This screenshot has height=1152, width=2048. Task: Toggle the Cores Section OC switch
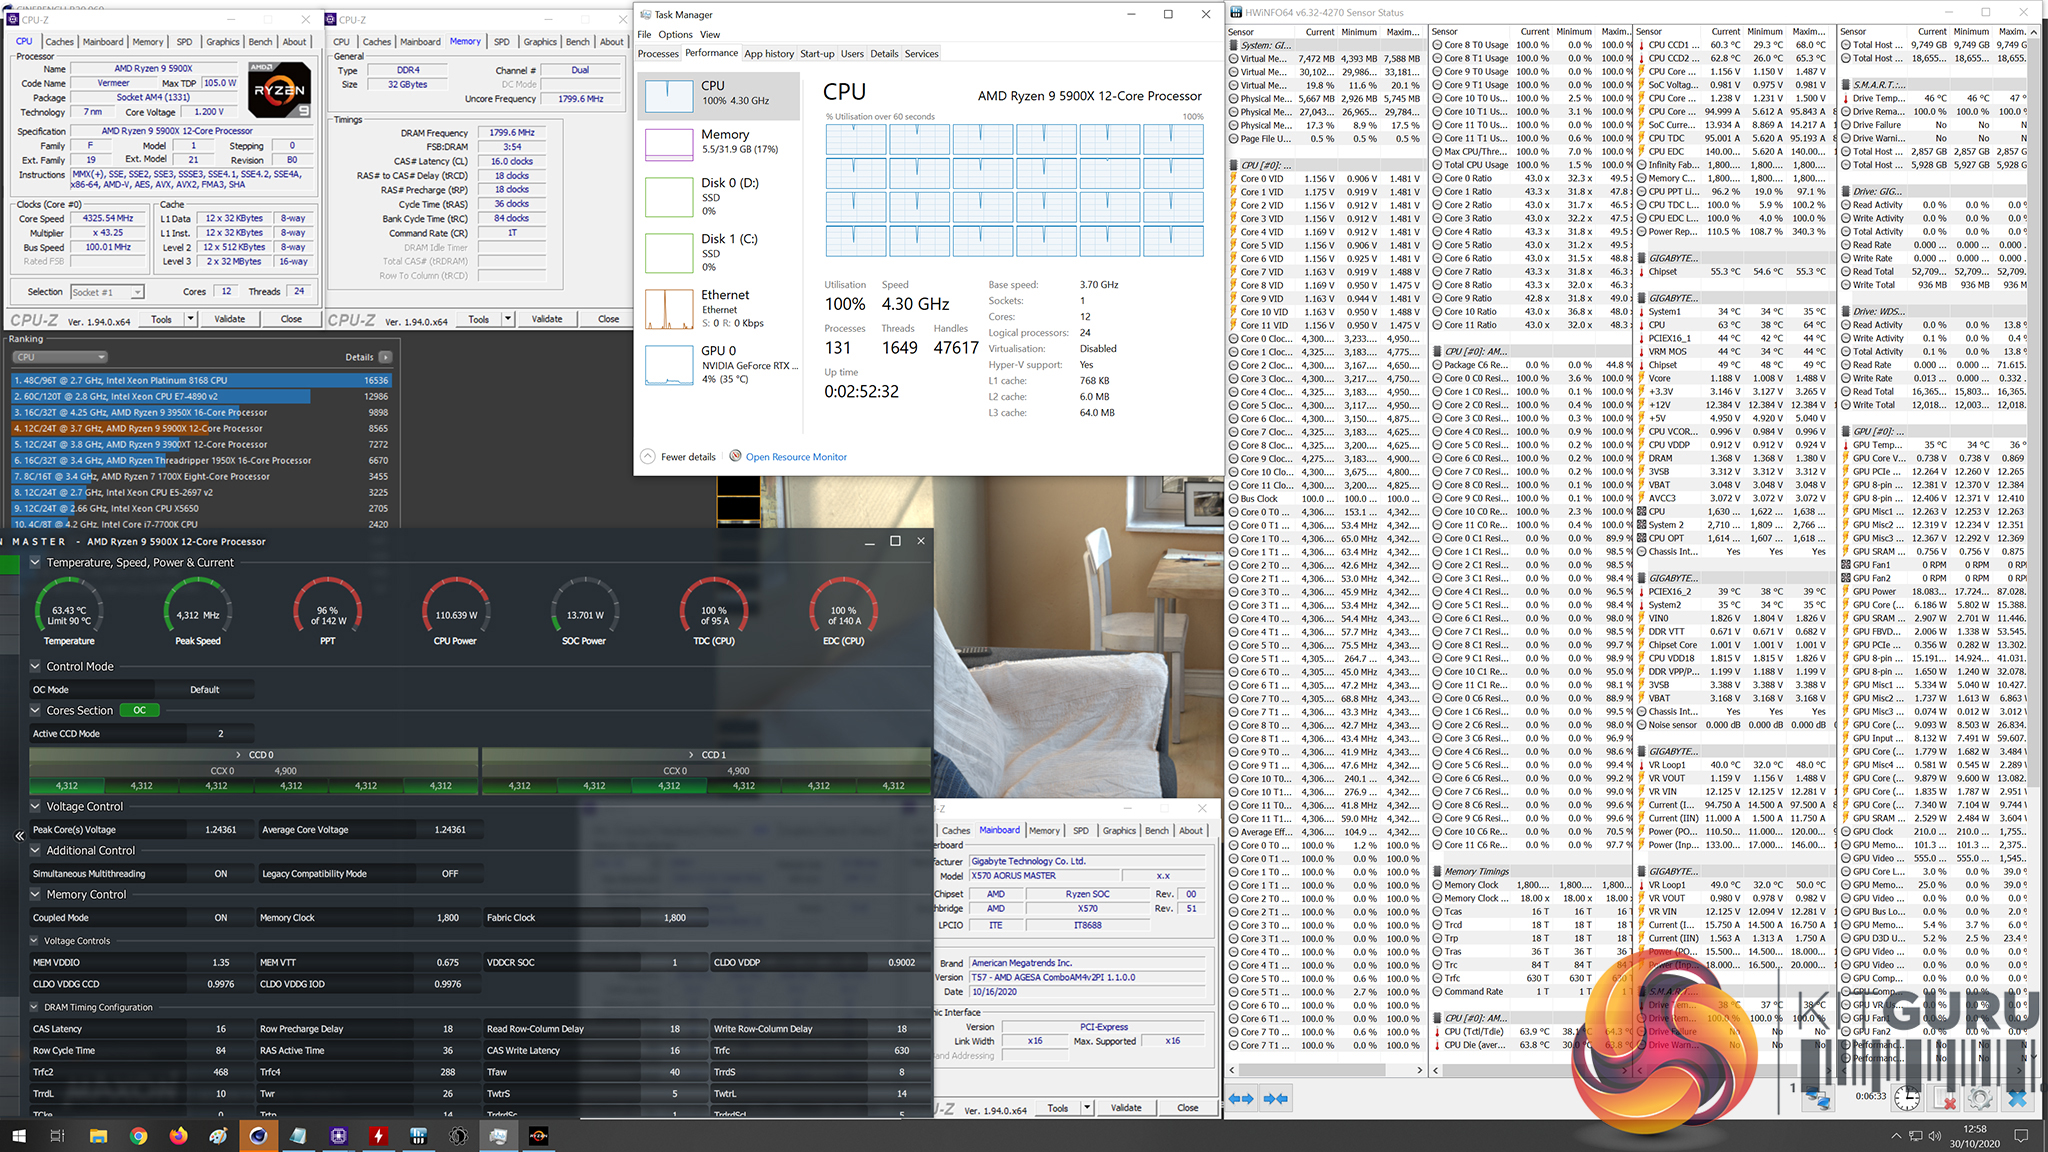[x=139, y=710]
